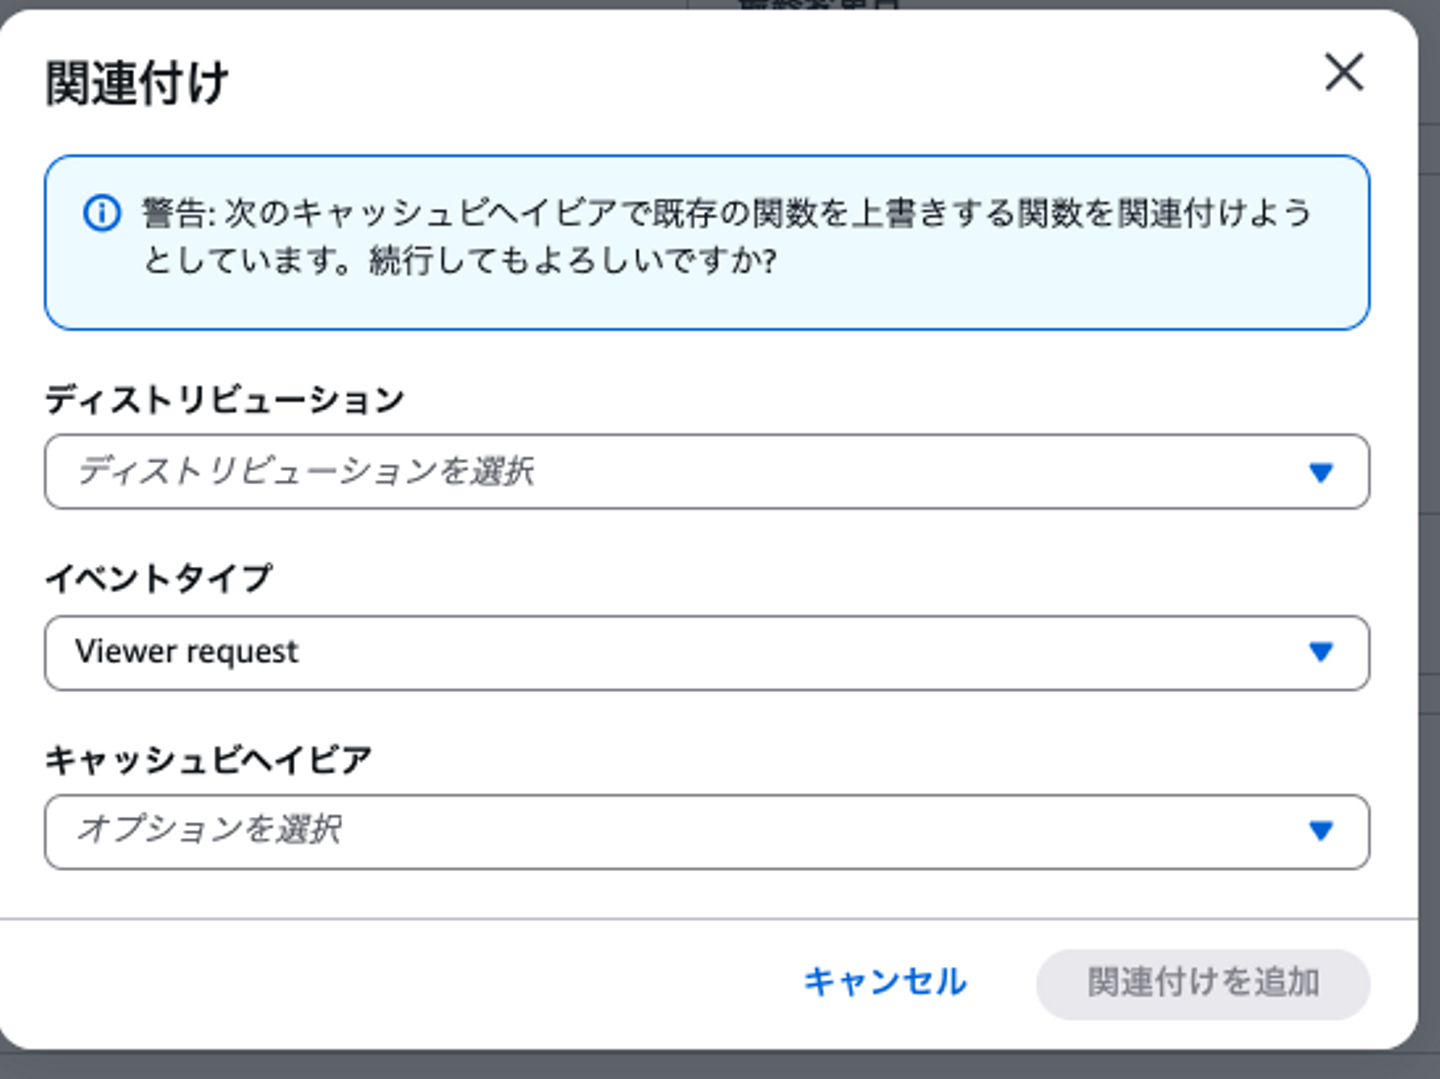Click the オプションを選択 placeholder text
Viewport: 1440px width, 1079px height.
pyautogui.click(x=209, y=829)
